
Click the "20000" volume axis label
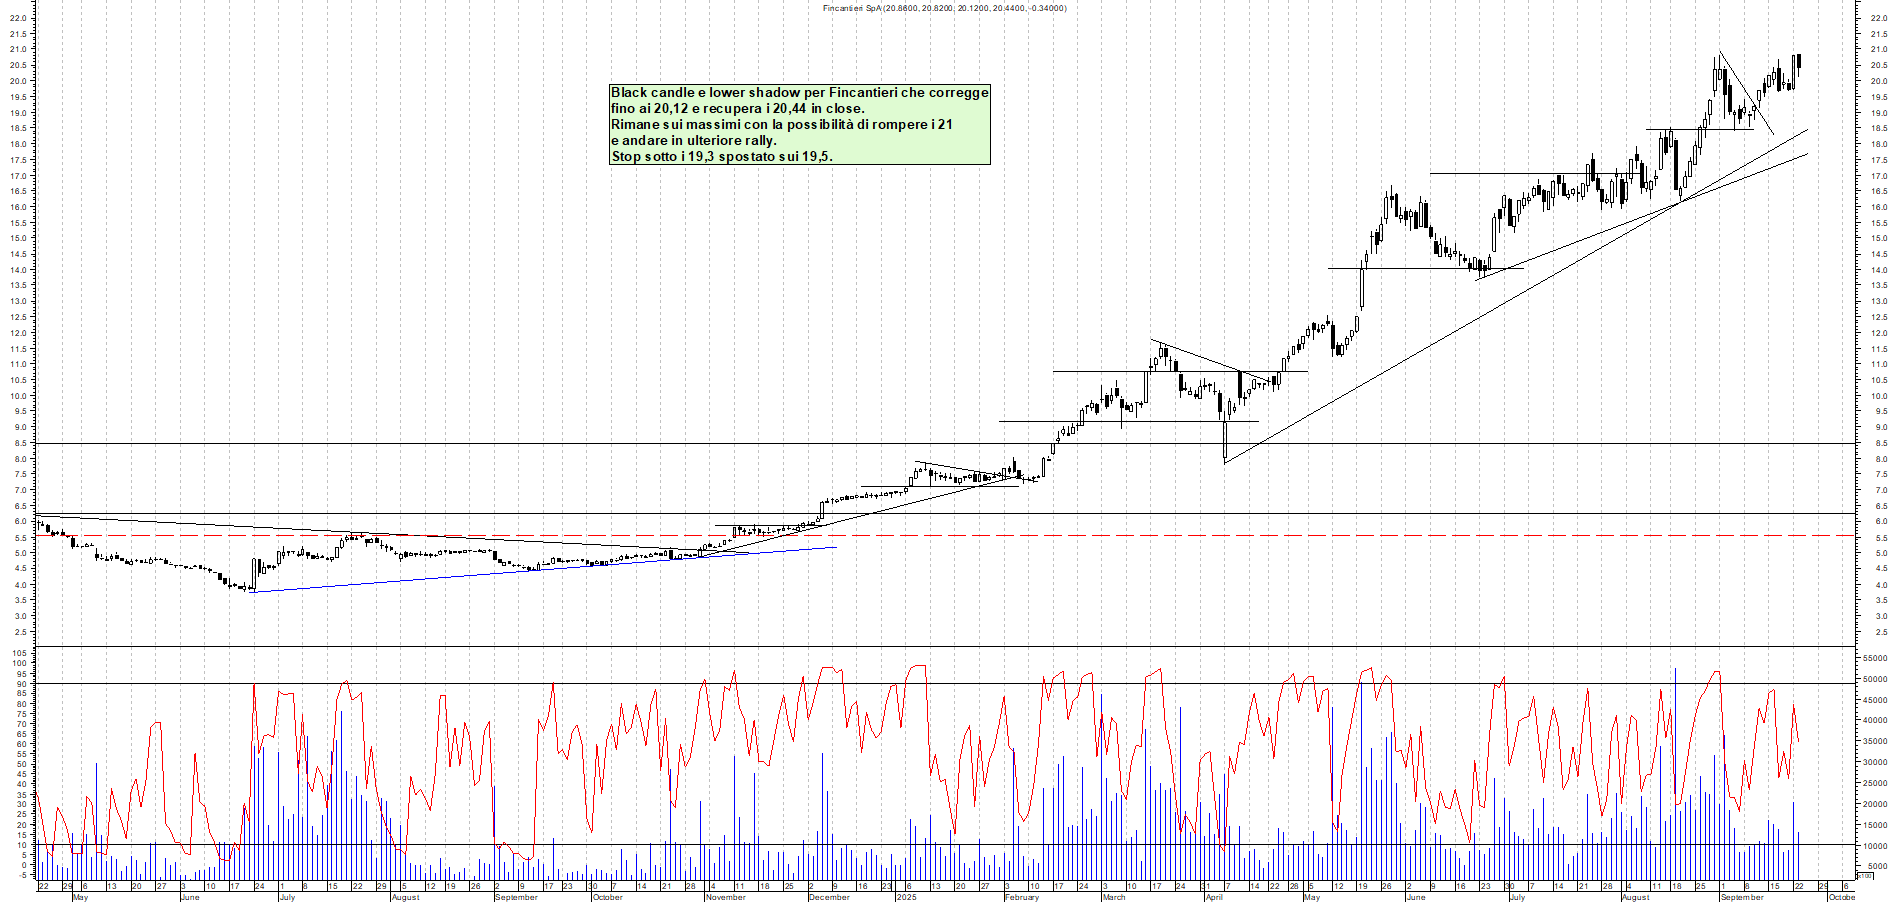(x=1874, y=804)
